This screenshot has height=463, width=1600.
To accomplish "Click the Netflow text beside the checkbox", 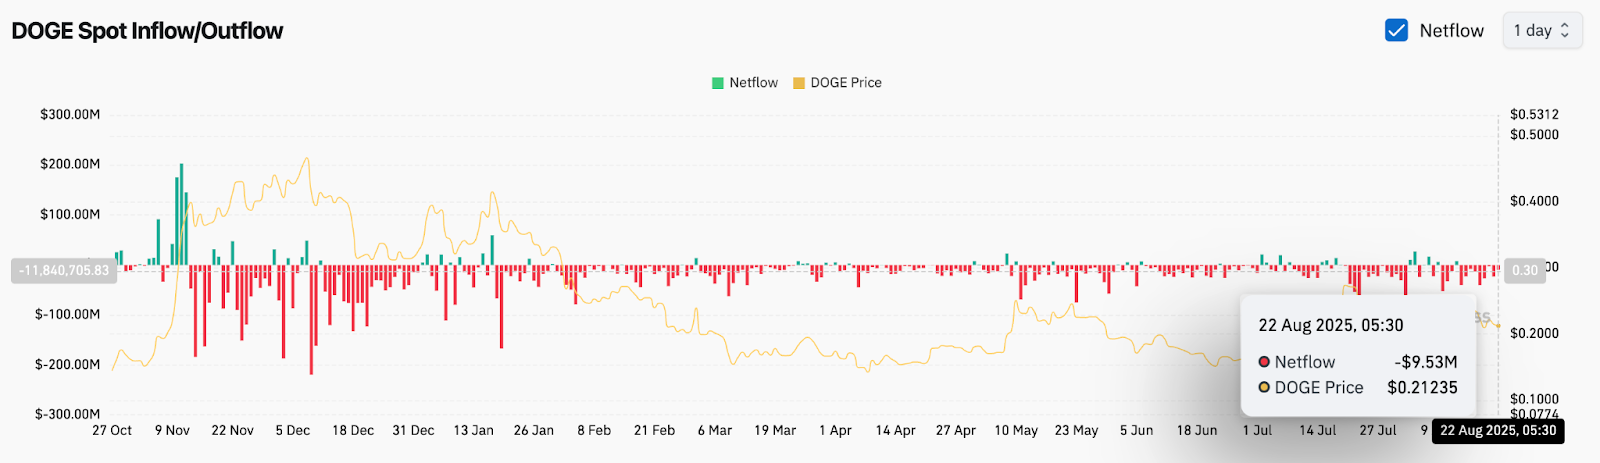I will [1451, 31].
